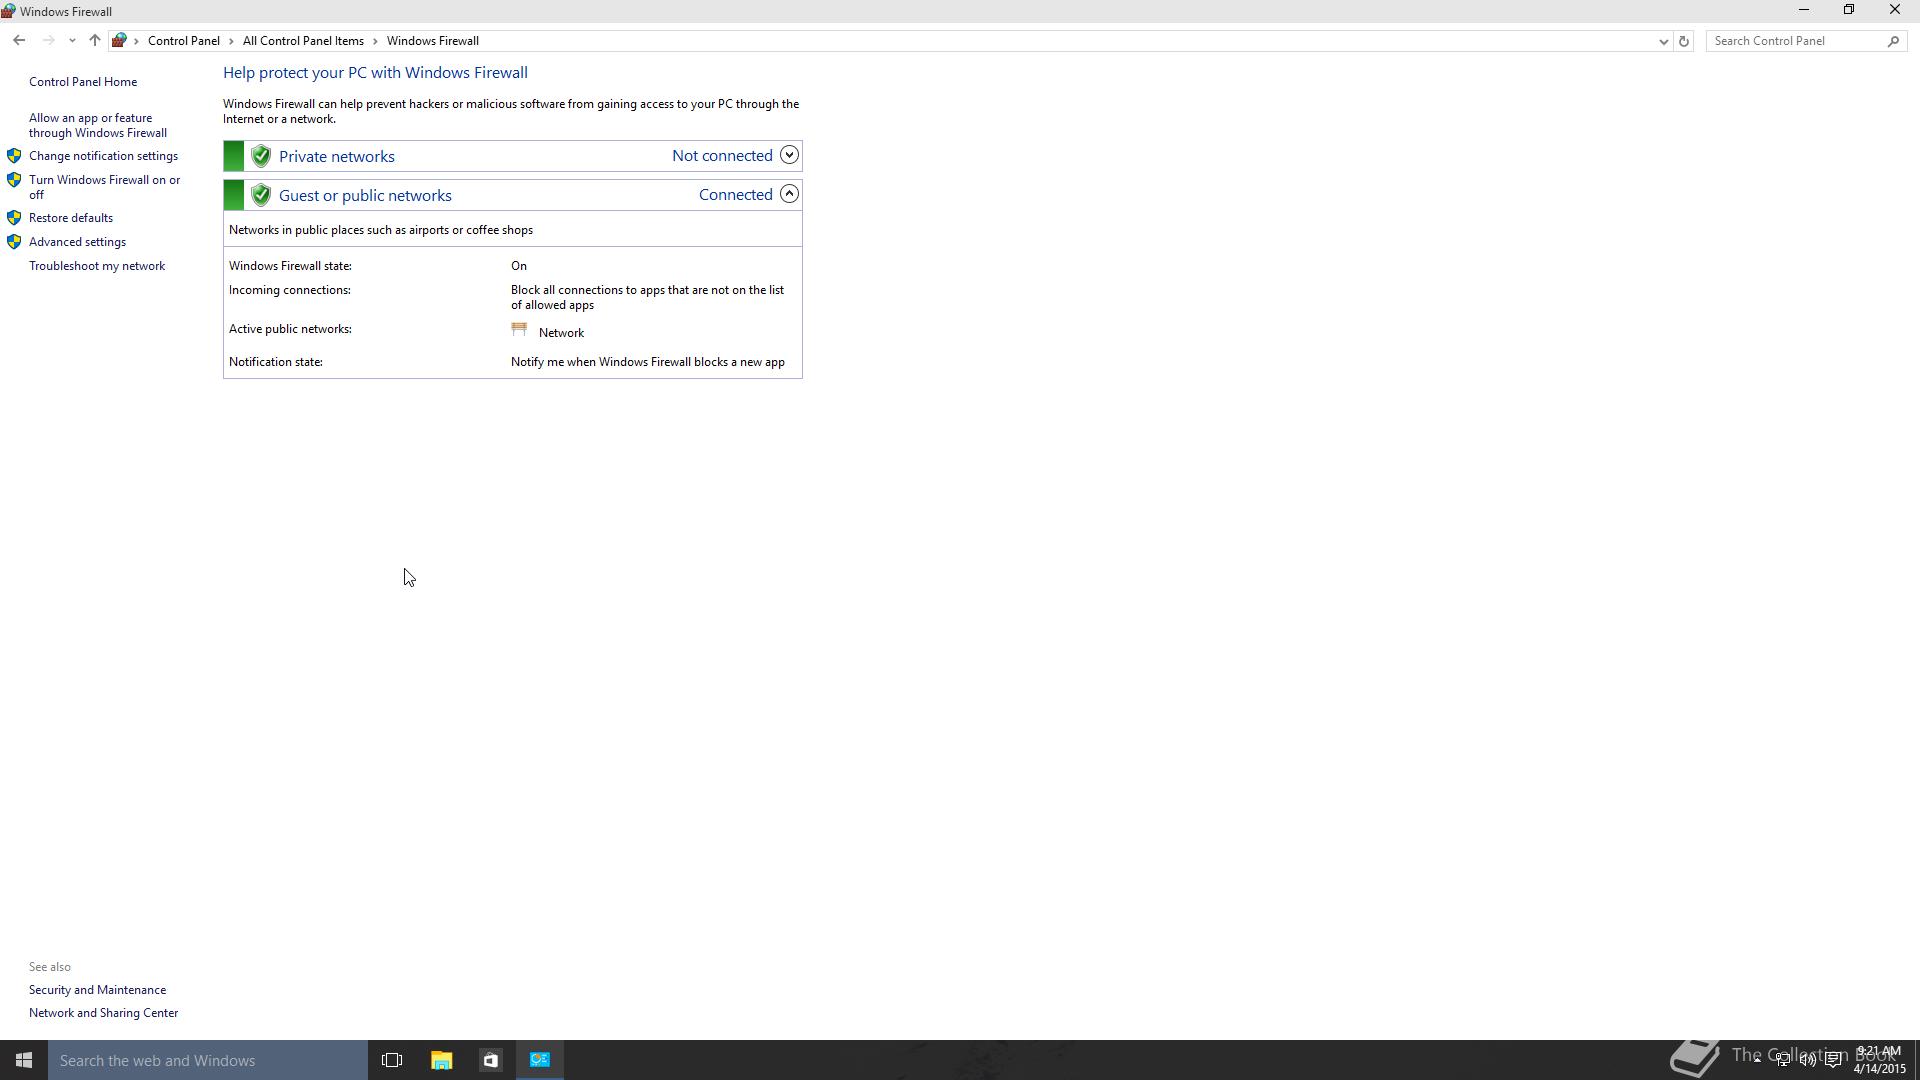Expand the Private networks section
The image size is (1920, 1080).
click(789, 155)
